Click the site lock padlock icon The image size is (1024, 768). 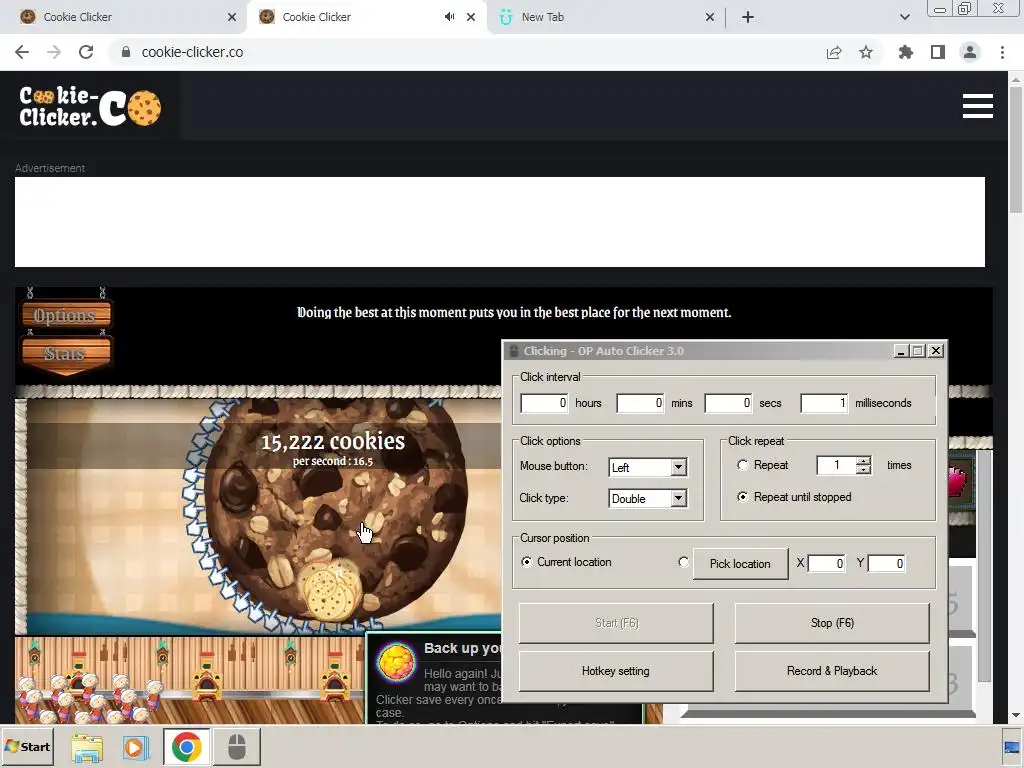point(126,52)
